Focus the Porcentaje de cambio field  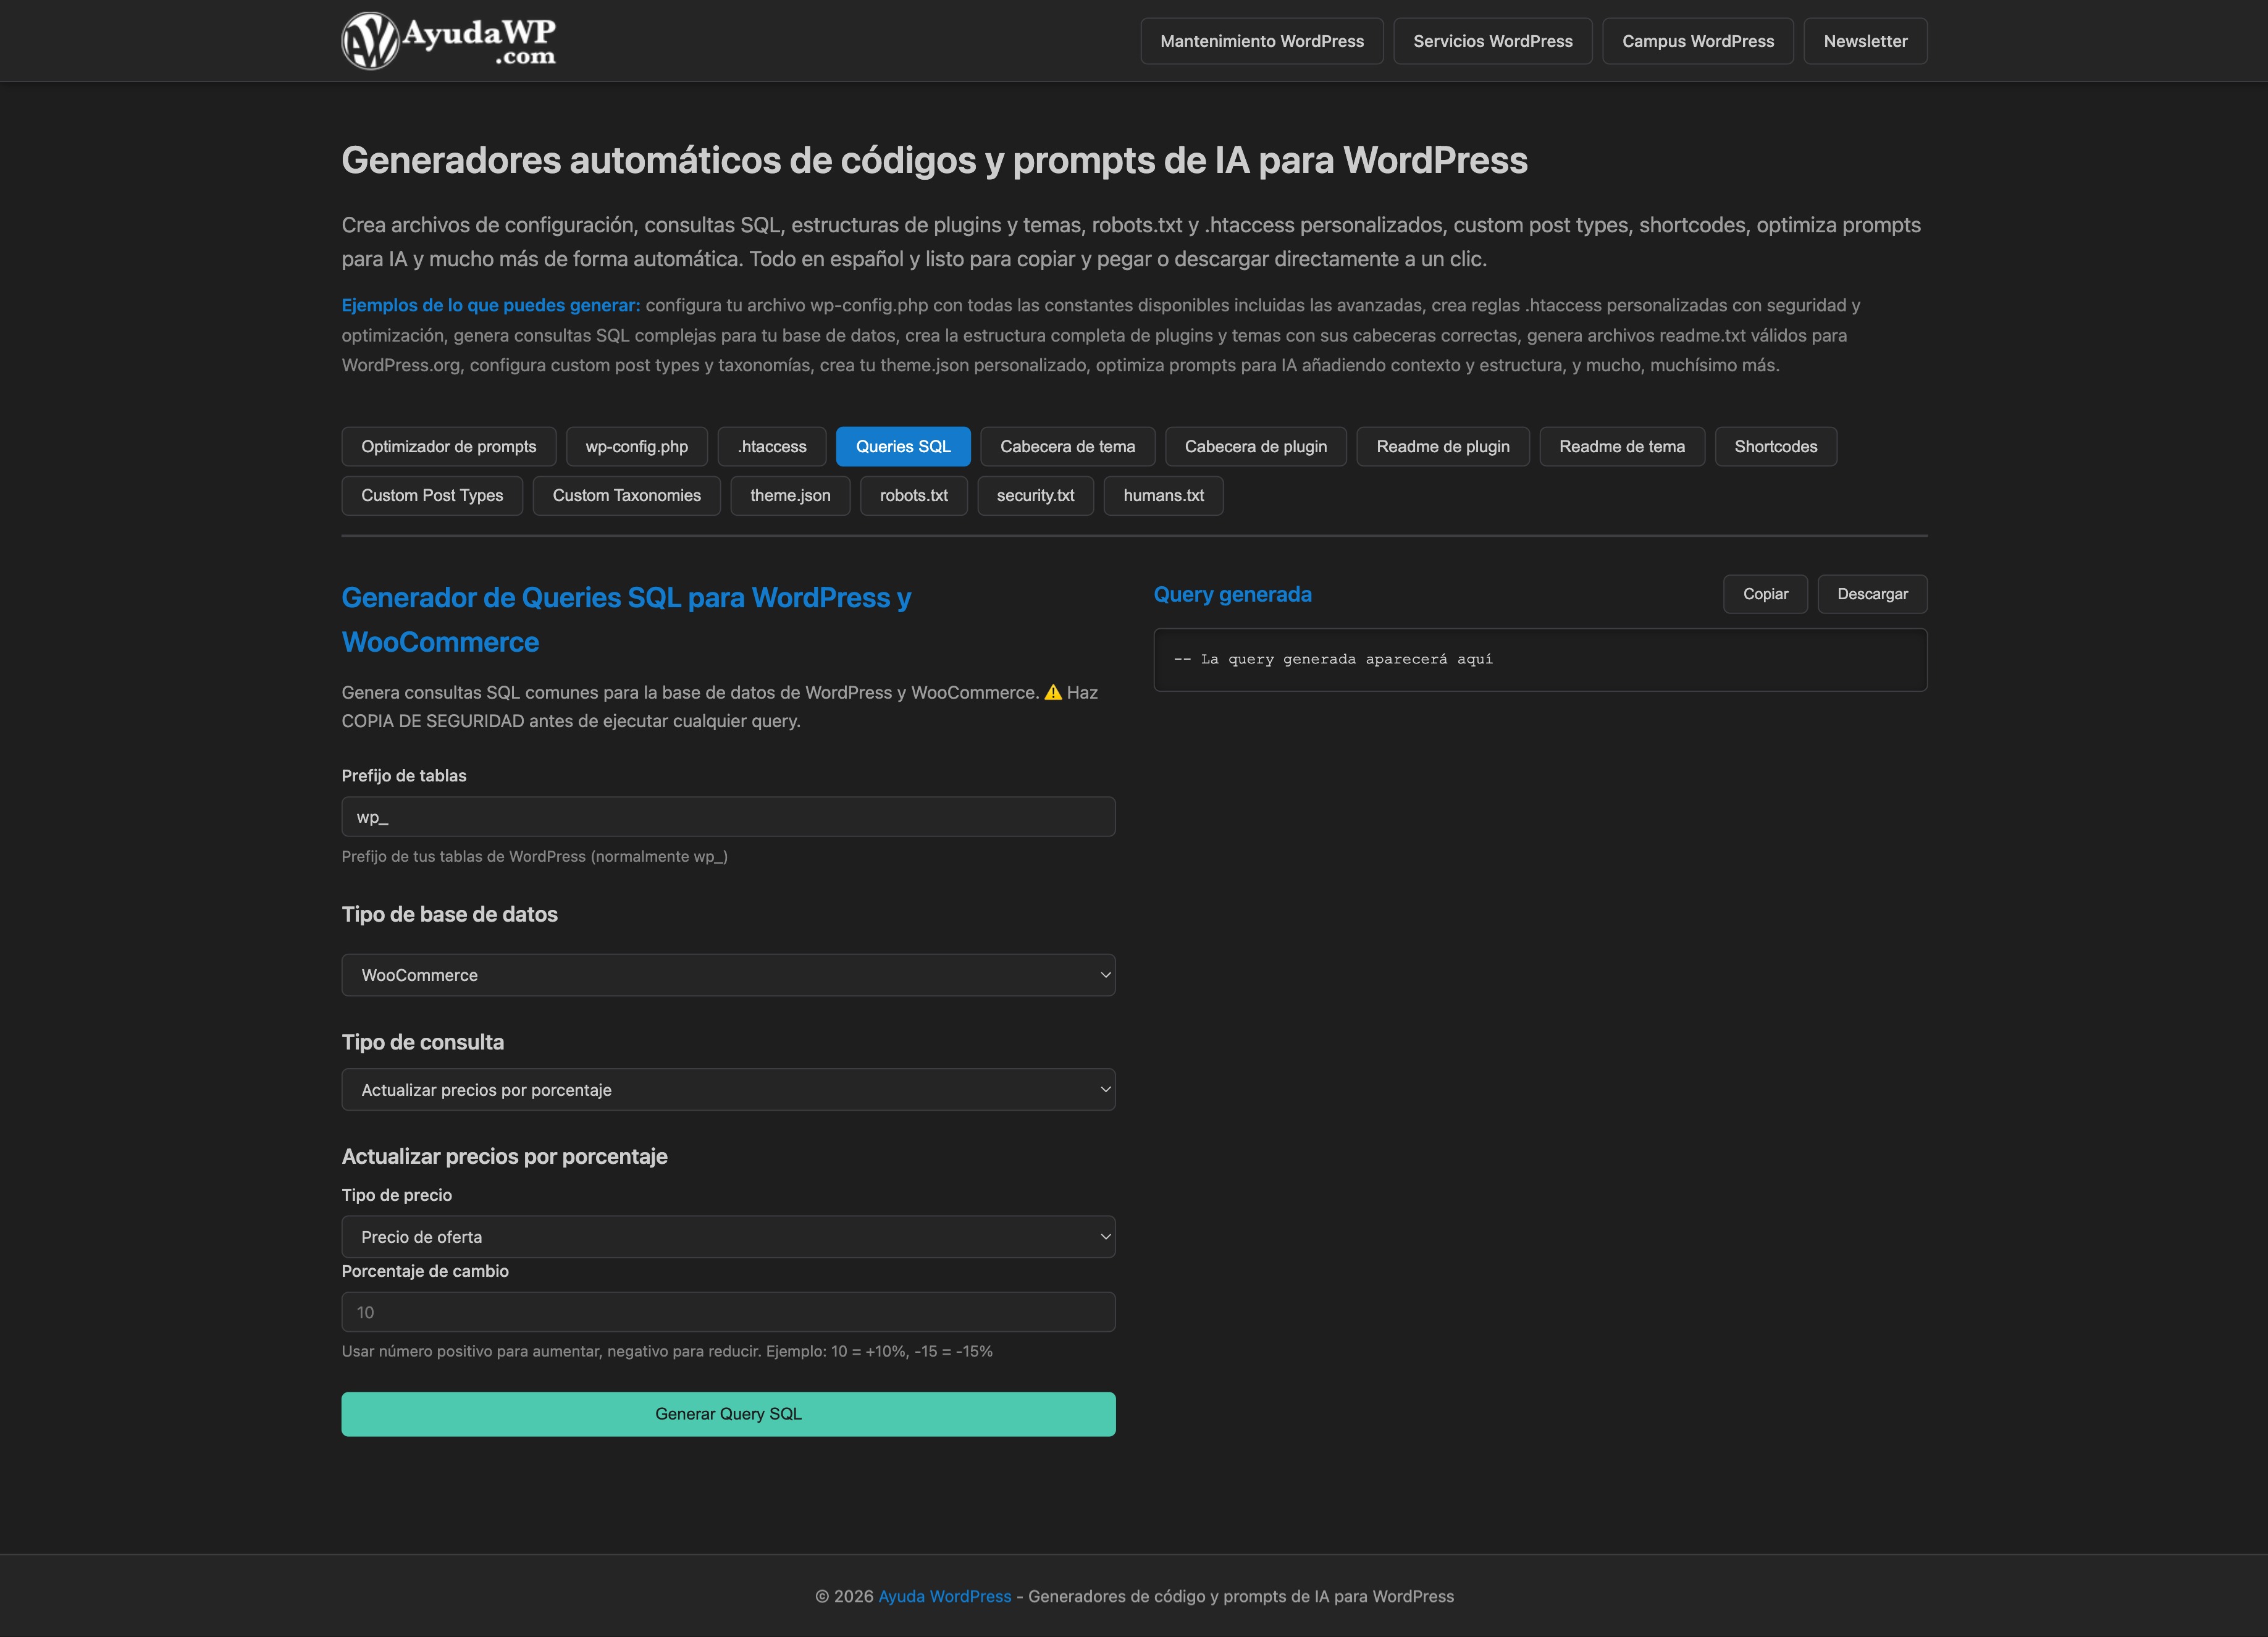click(x=727, y=1312)
